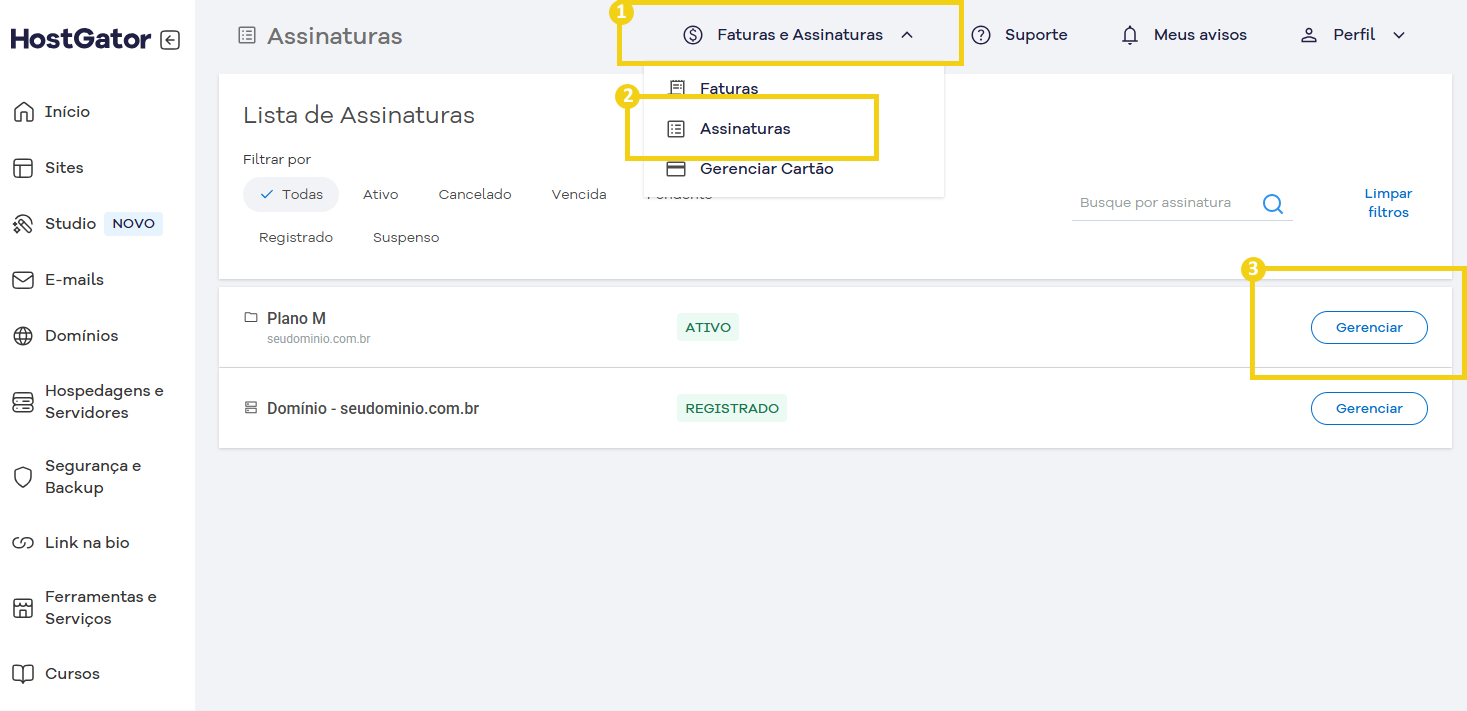Open Assinaturas from the dropdown menu
Viewport: 1467px width, 711px height.
tap(745, 129)
